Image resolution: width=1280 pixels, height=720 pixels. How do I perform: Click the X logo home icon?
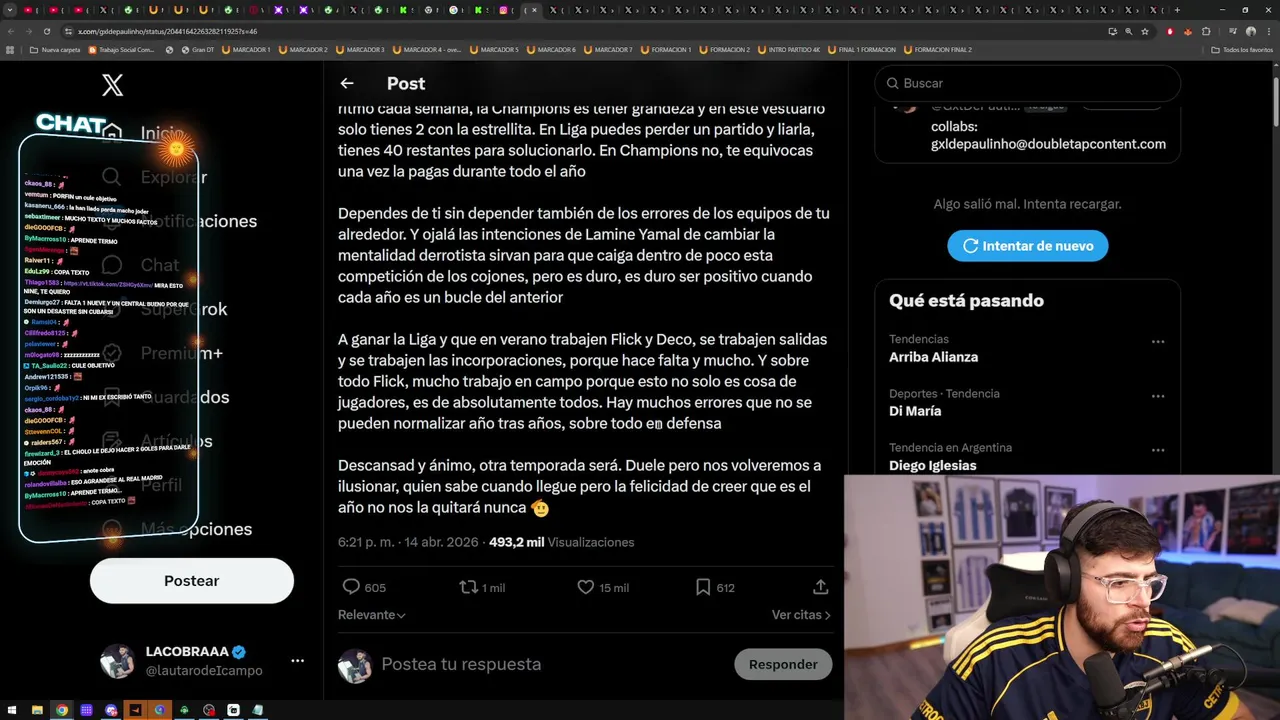pos(113,85)
